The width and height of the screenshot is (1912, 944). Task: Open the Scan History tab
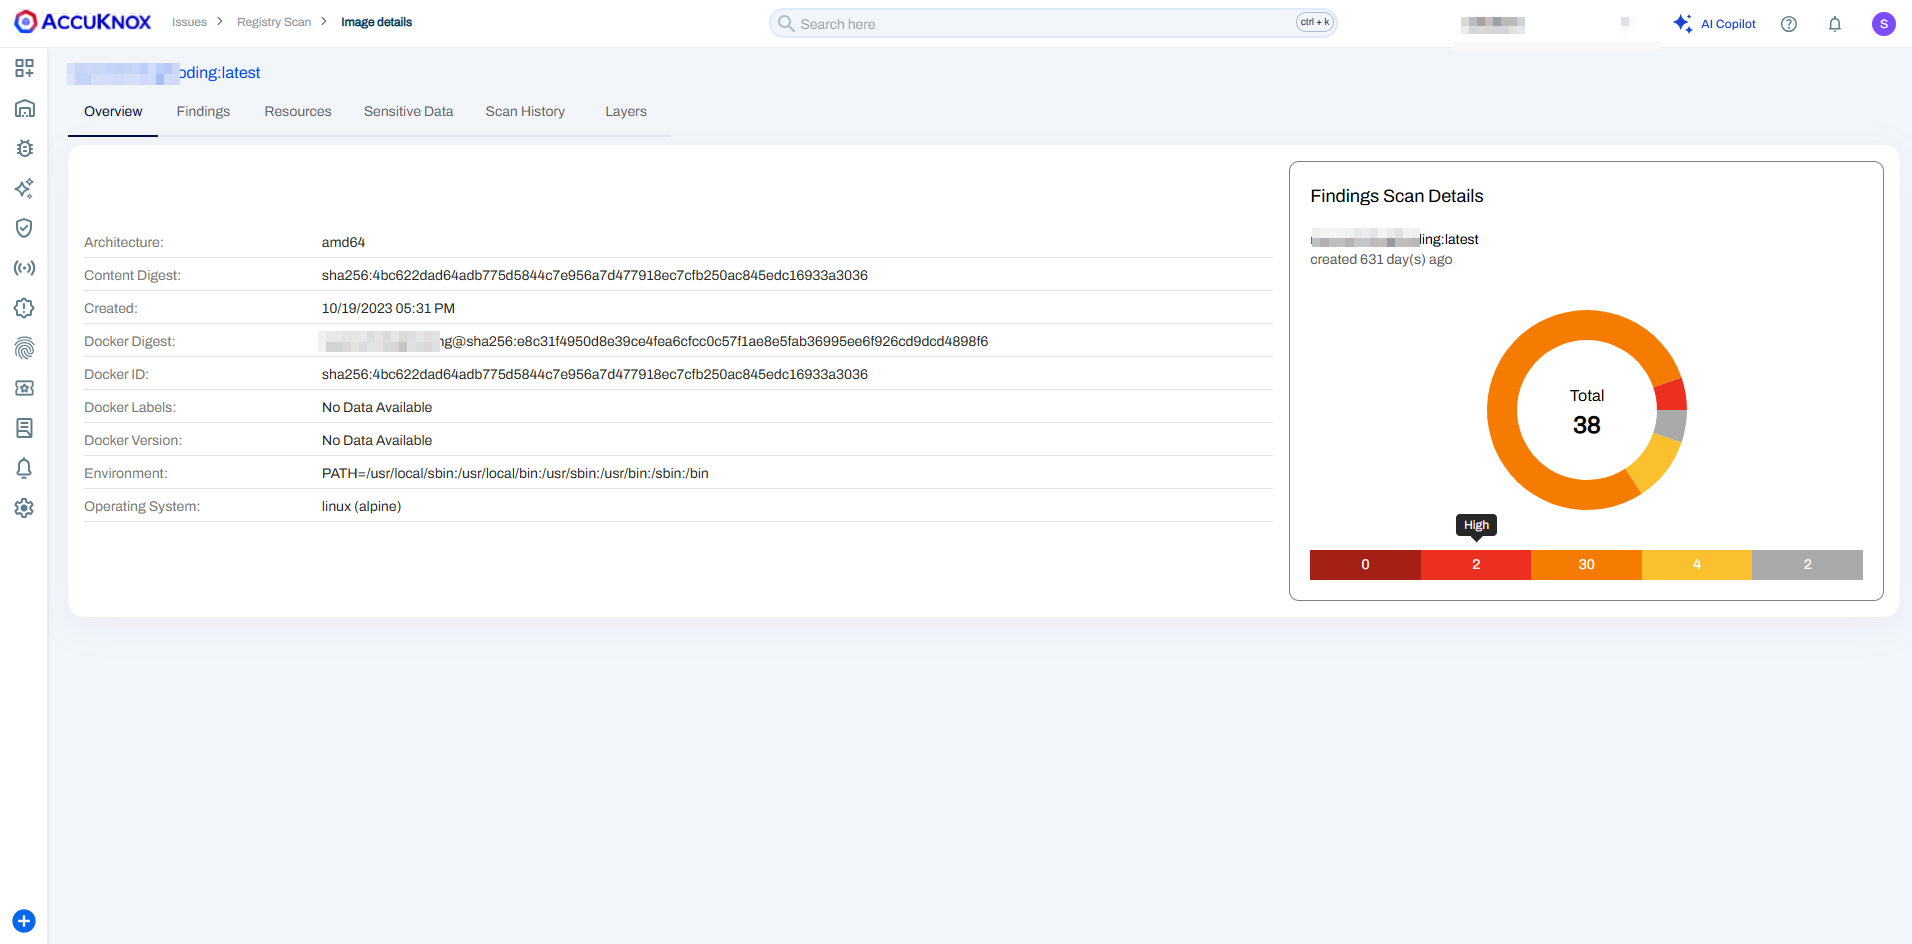pos(525,111)
